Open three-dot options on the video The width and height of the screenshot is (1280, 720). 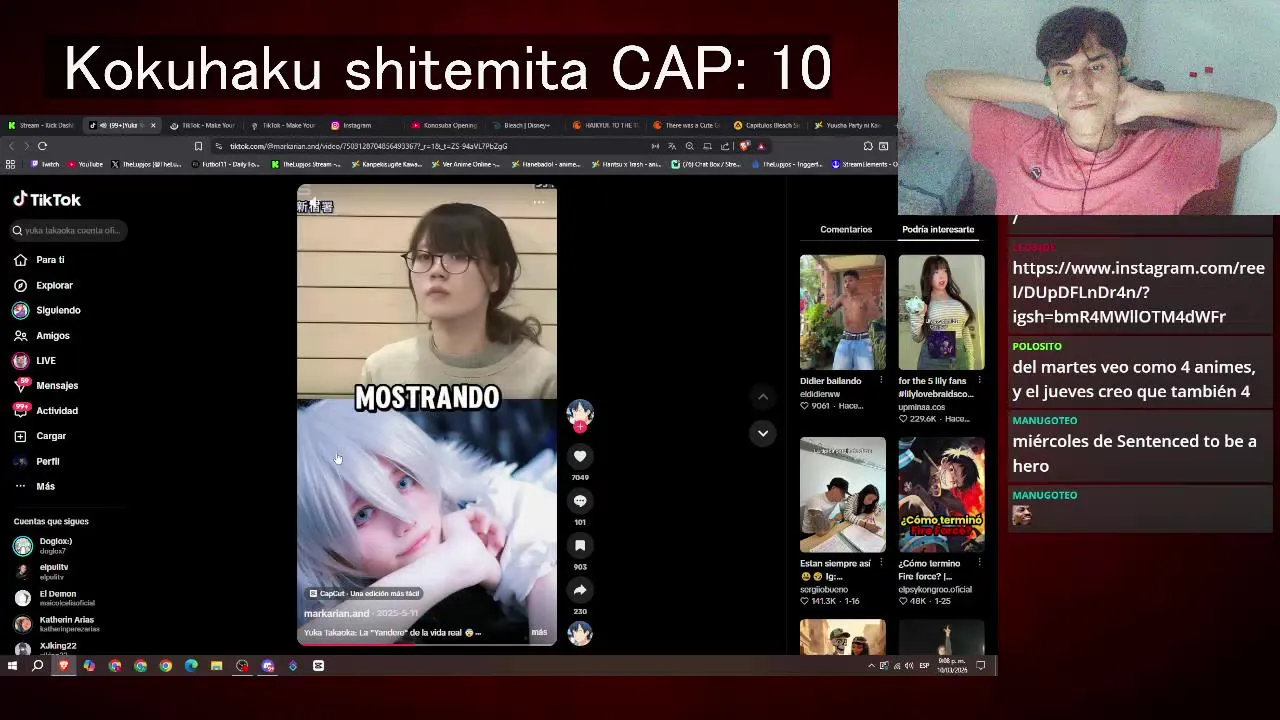pyautogui.click(x=538, y=202)
